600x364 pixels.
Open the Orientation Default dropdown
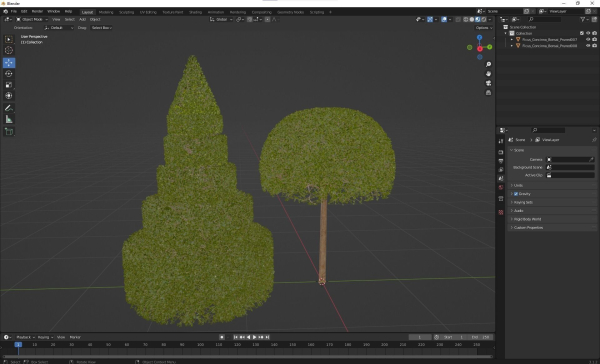[59, 28]
